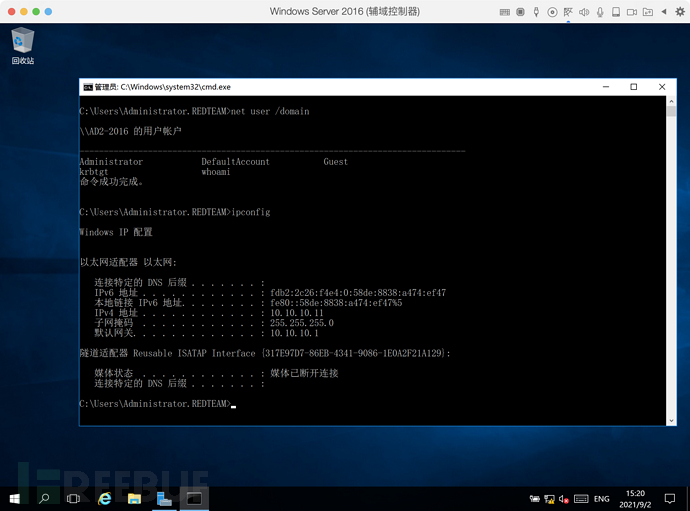Click the '\\AD2-2016' header line
This screenshot has height=511, width=690.
point(131,131)
